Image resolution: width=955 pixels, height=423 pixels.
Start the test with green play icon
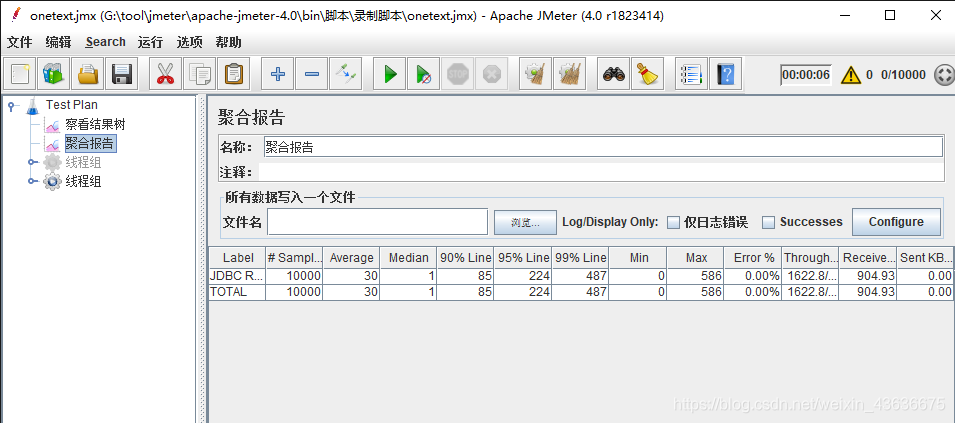[390, 74]
